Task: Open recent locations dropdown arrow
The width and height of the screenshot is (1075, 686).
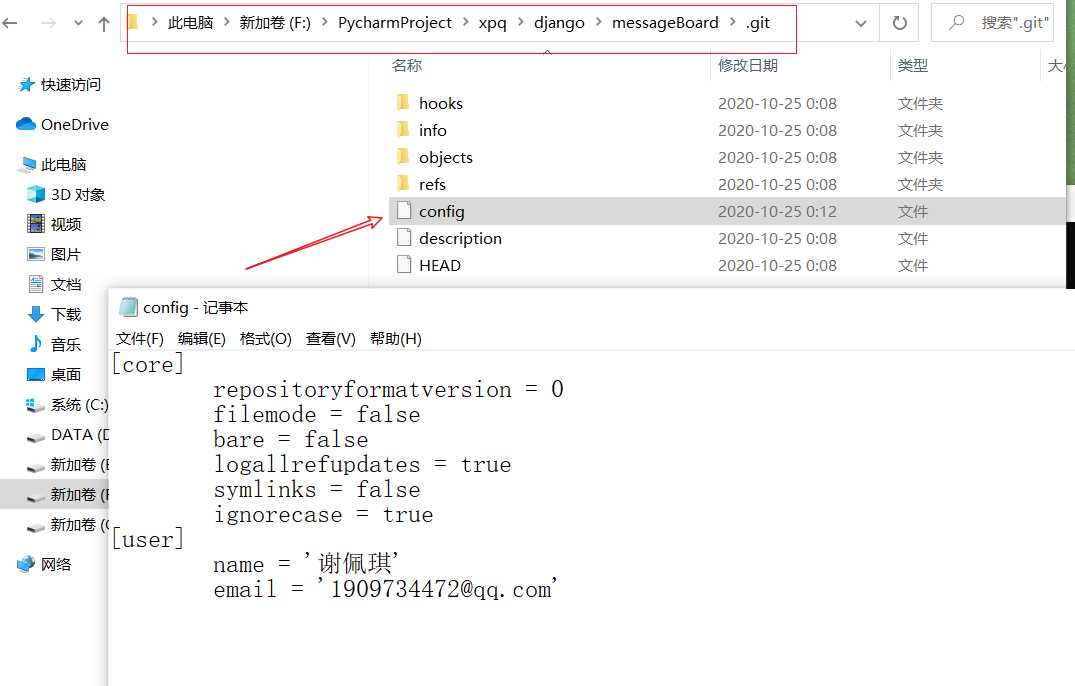Action: (x=78, y=23)
